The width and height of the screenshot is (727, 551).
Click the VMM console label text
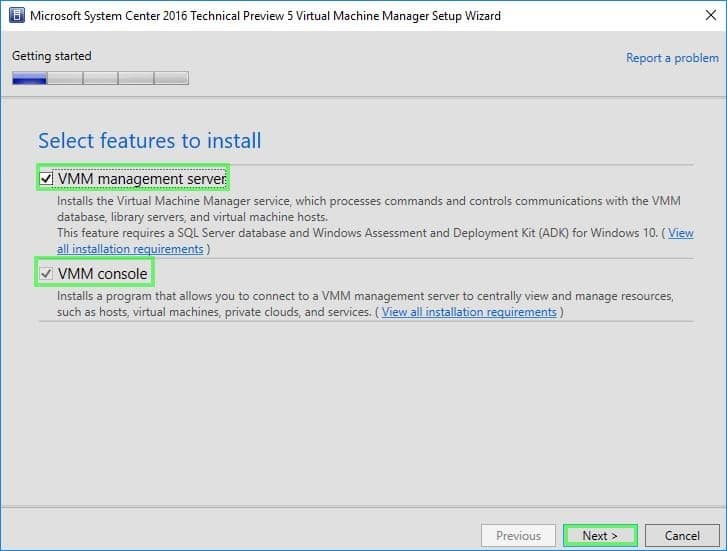point(102,274)
